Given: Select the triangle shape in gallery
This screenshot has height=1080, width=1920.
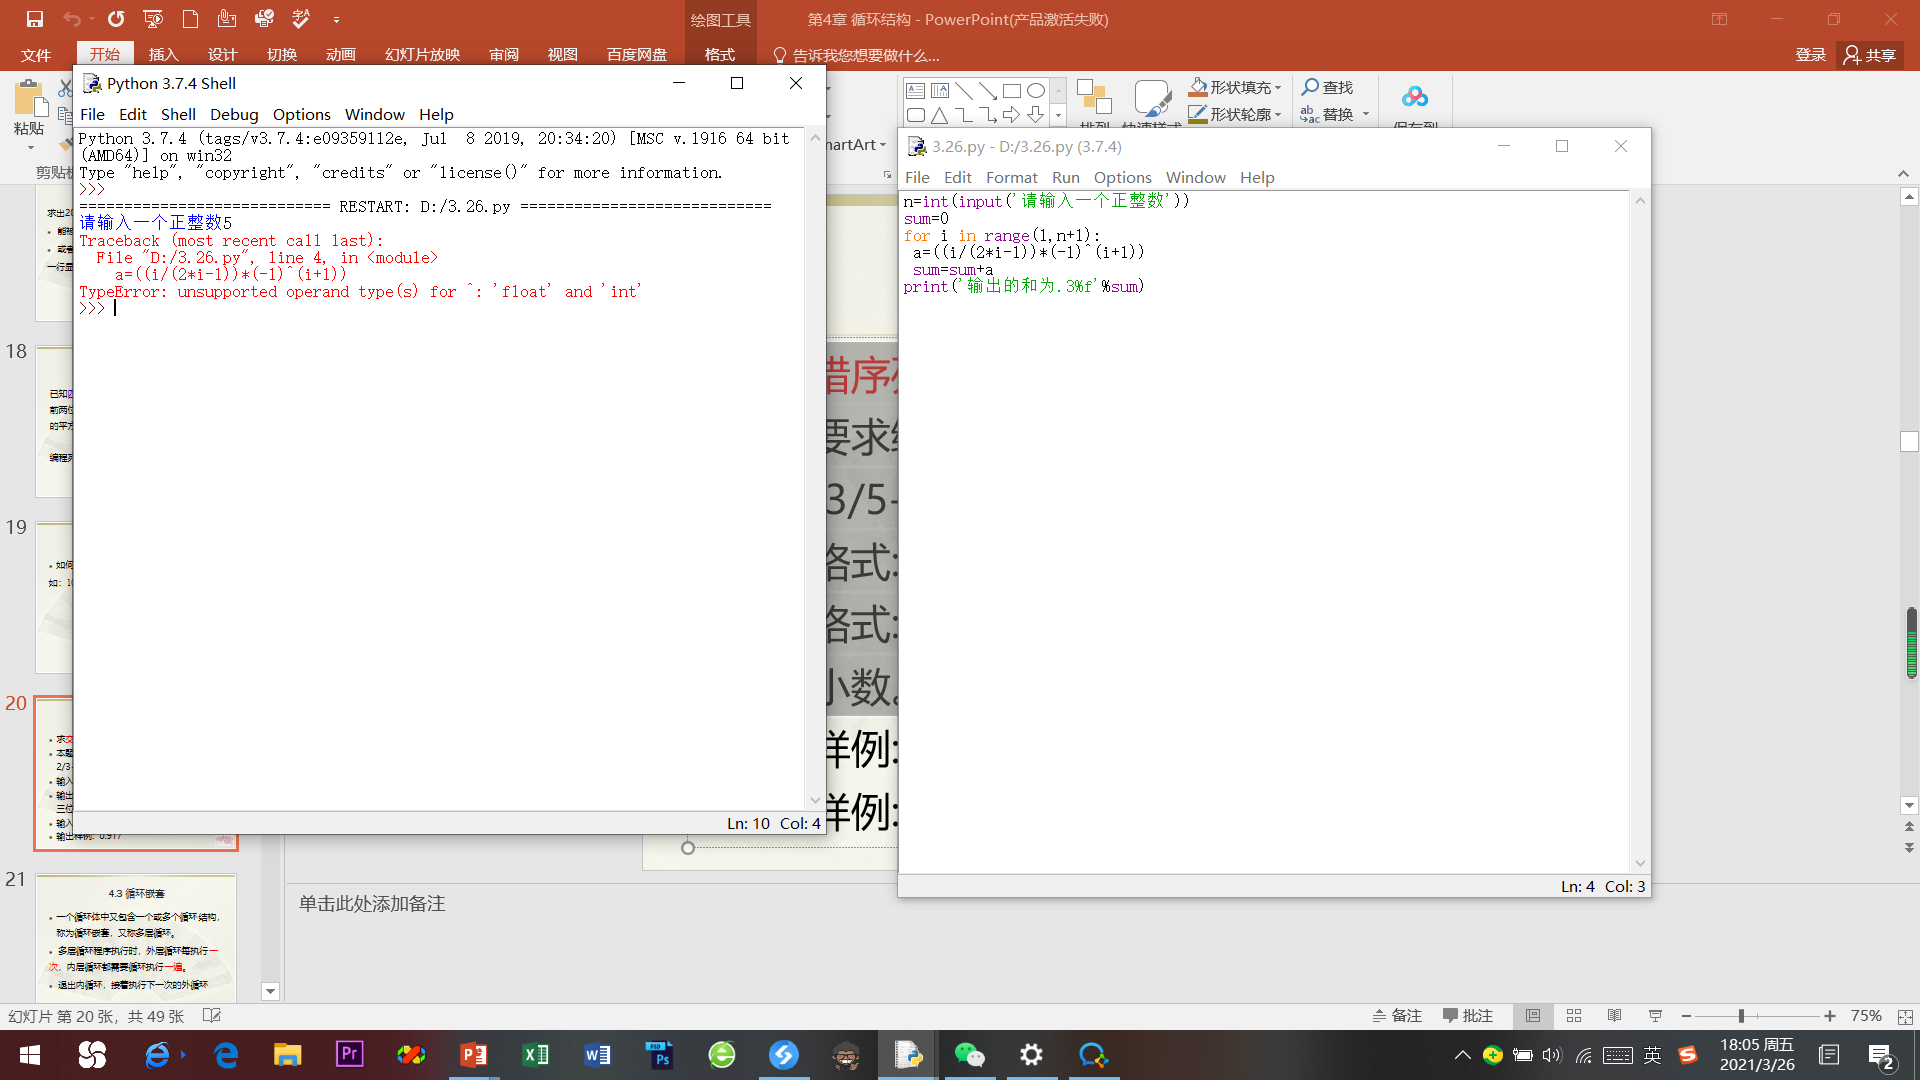Looking at the screenshot, I should 940,115.
